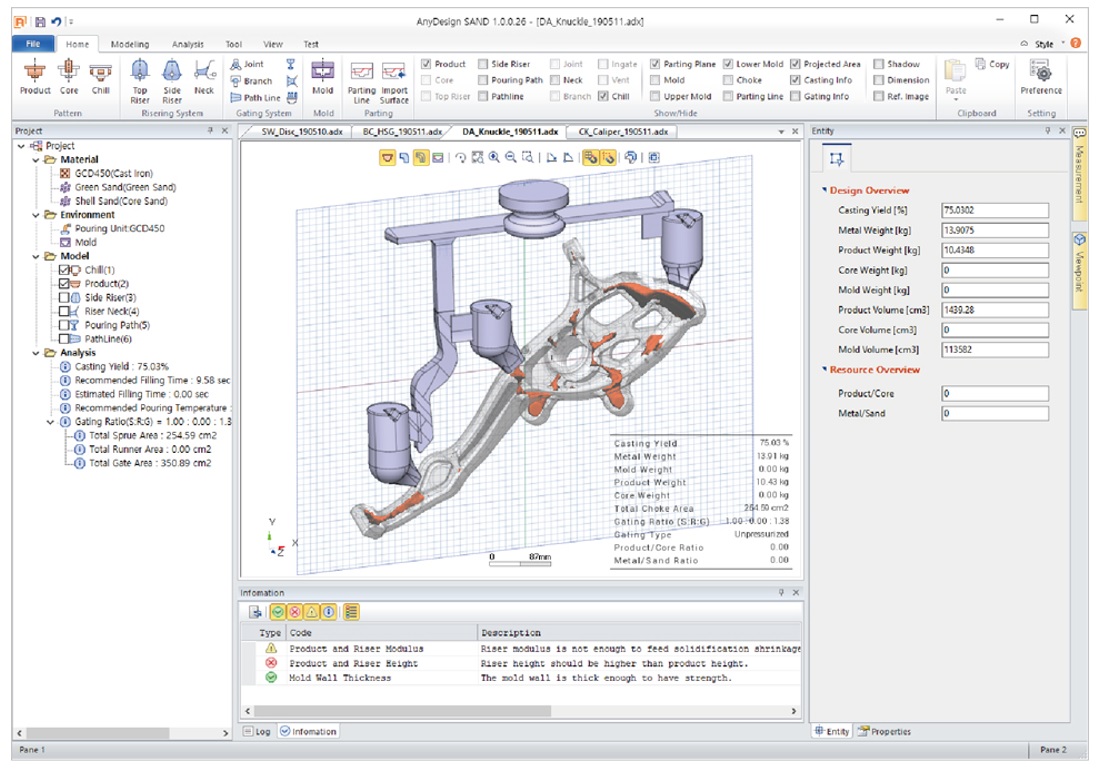
Task: Check Side Riser(3) in Model tree
Action: pos(64,297)
